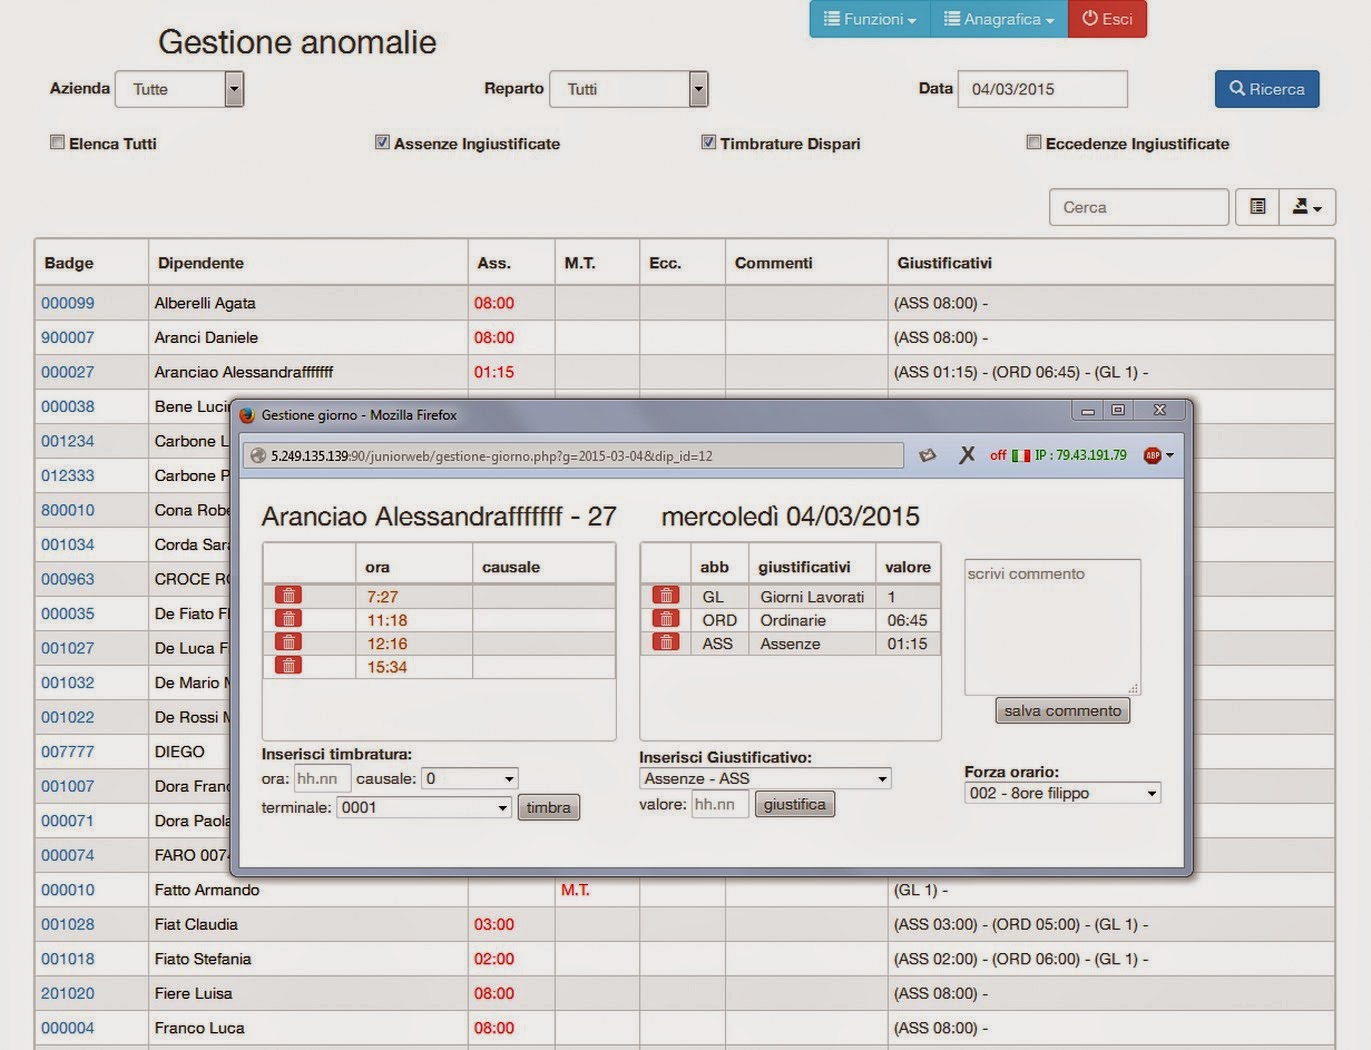The height and width of the screenshot is (1050, 1371).
Task: Click the popup window address bar
Action: click(x=573, y=456)
